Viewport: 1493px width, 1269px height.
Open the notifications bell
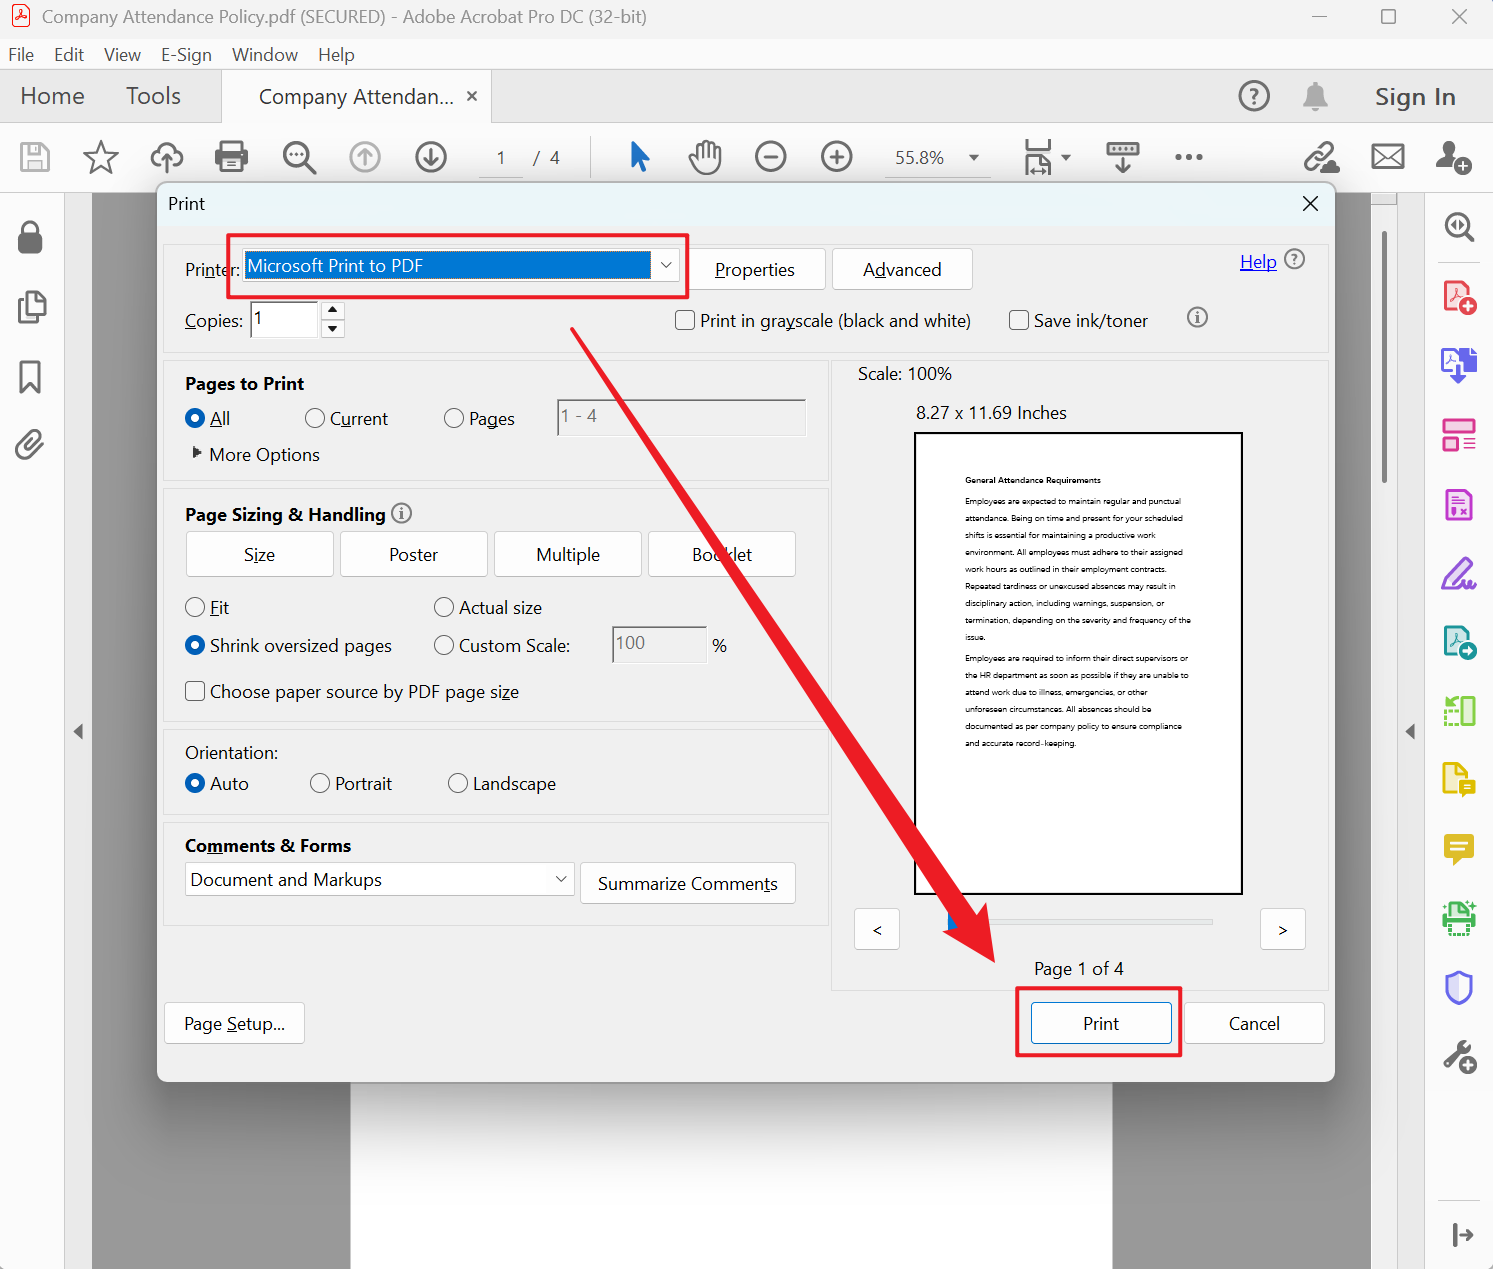(1315, 96)
